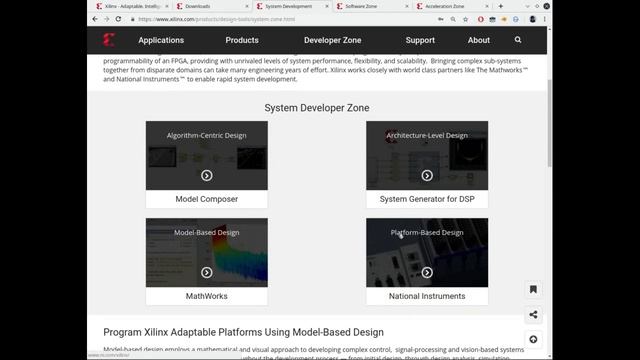Click the Model-Based Design card image

point(207,252)
